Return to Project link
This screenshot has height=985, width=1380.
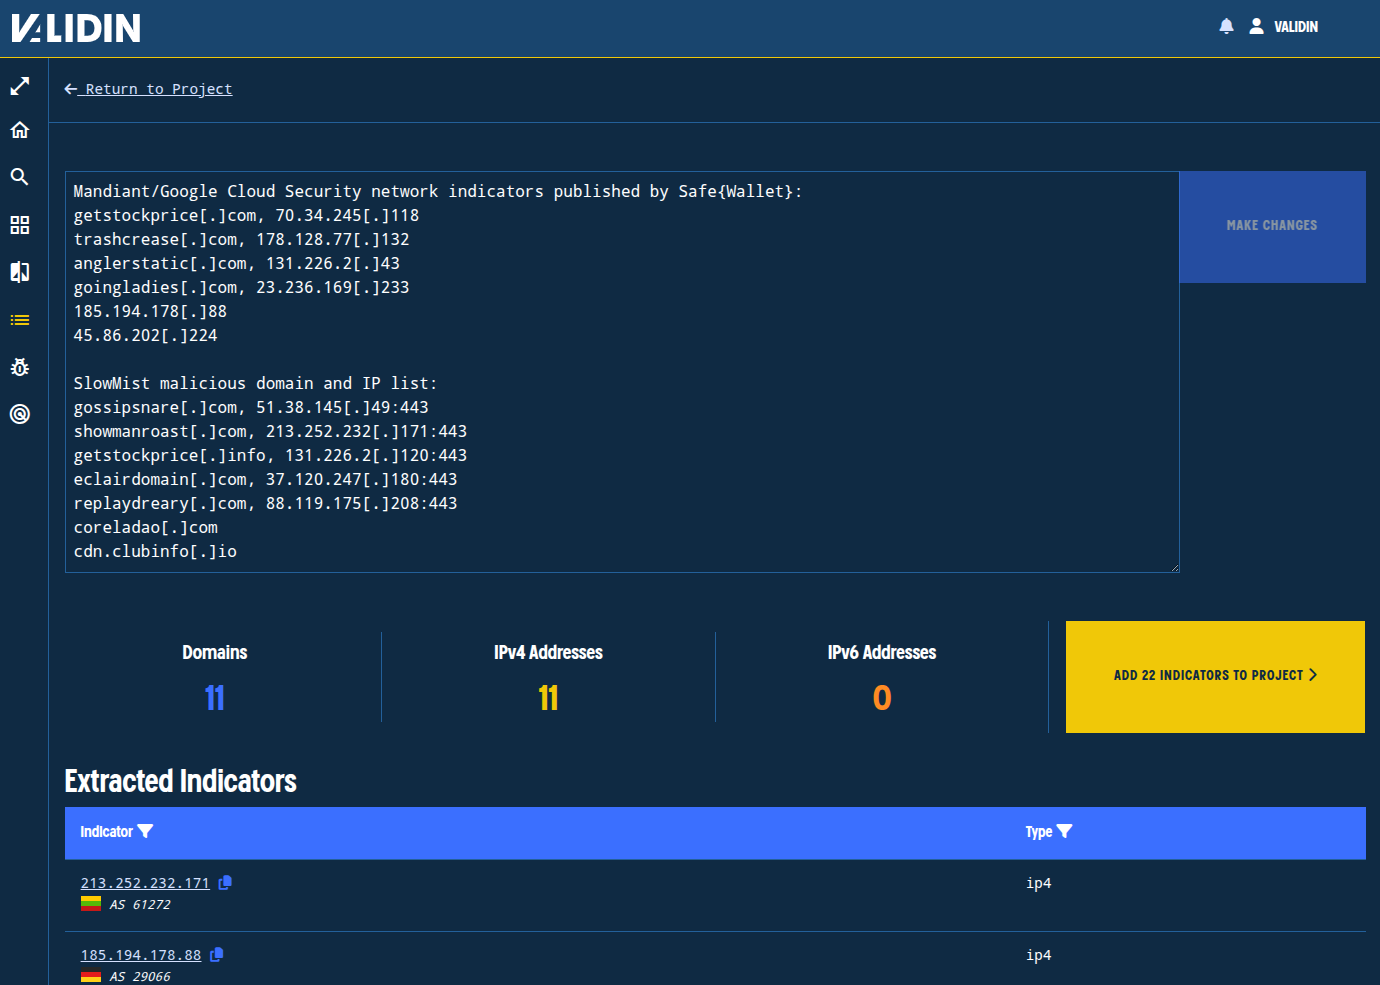[x=148, y=89]
